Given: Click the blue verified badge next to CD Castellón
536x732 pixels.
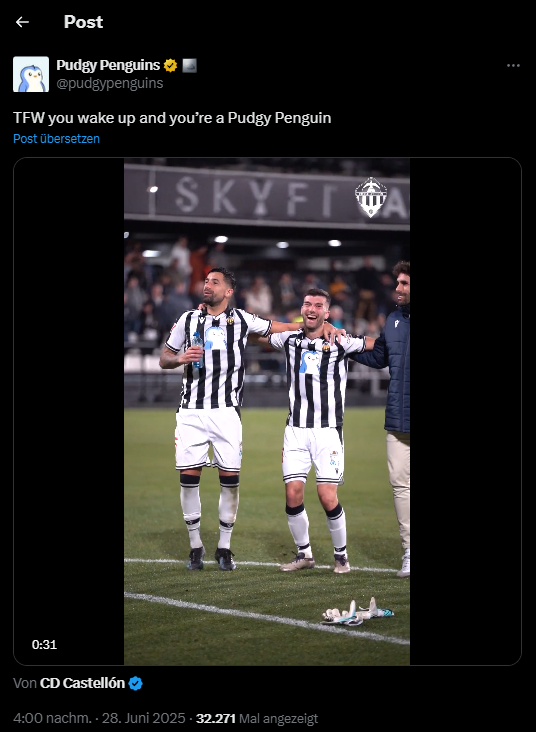Looking at the screenshot, I should tap(135, 683).
